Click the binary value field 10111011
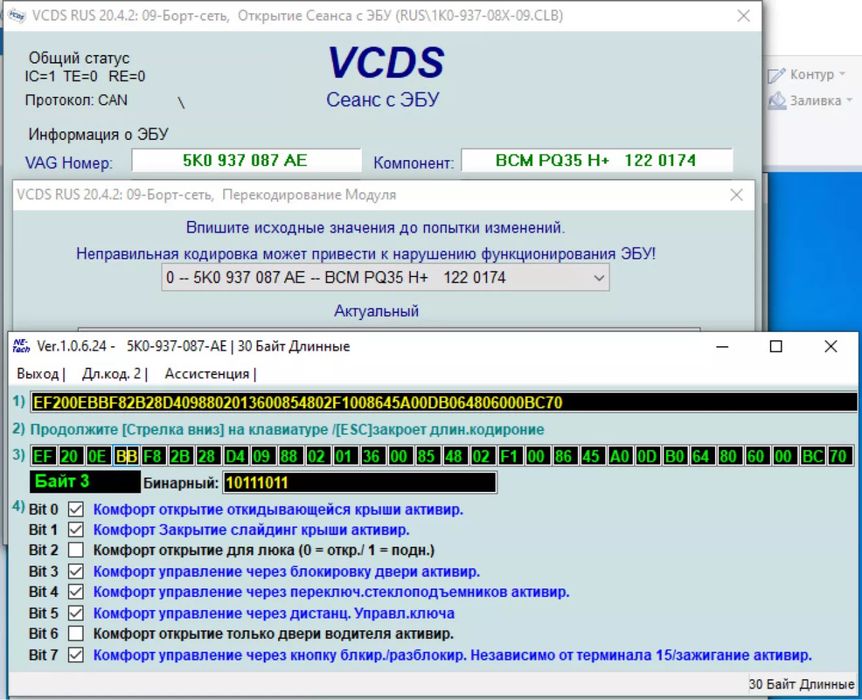The height and width of the screenshot is (700, 862). tap(360, 483)
